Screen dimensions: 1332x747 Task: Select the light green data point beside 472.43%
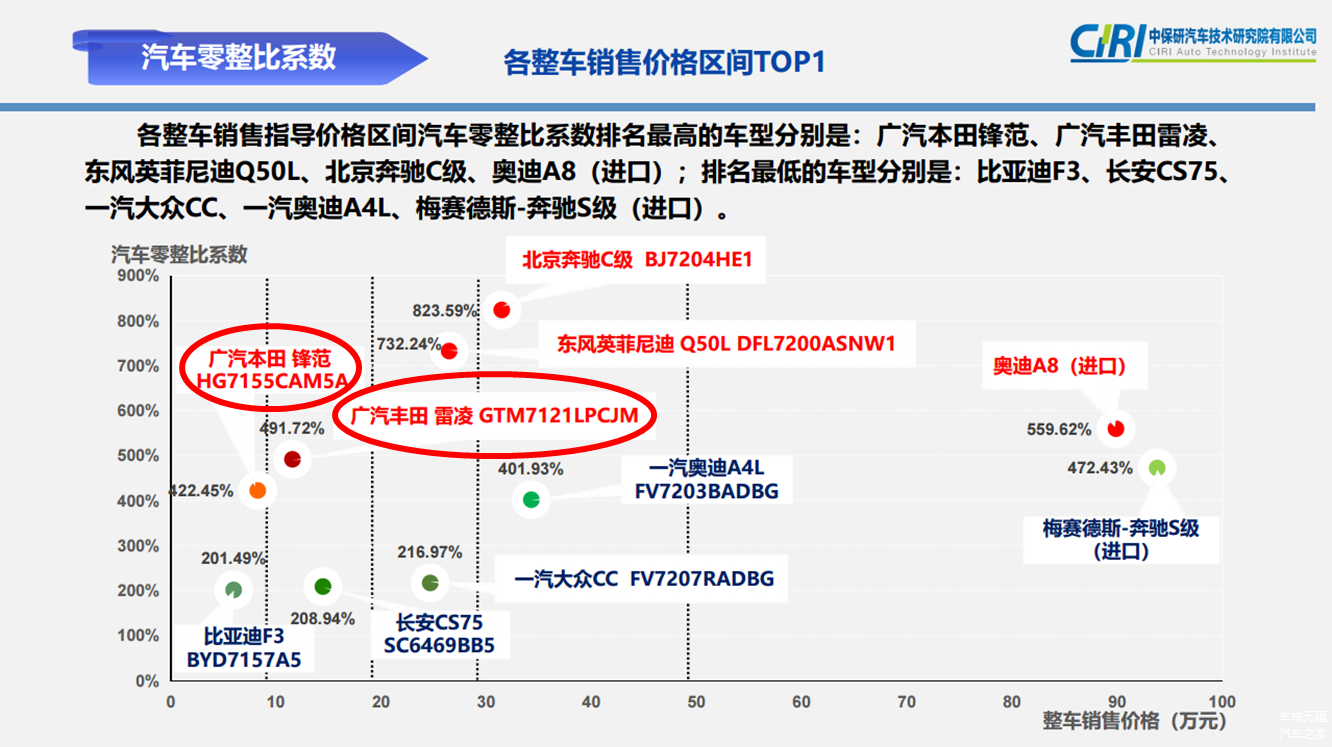pyautogui.click(x=1157, y=467)
